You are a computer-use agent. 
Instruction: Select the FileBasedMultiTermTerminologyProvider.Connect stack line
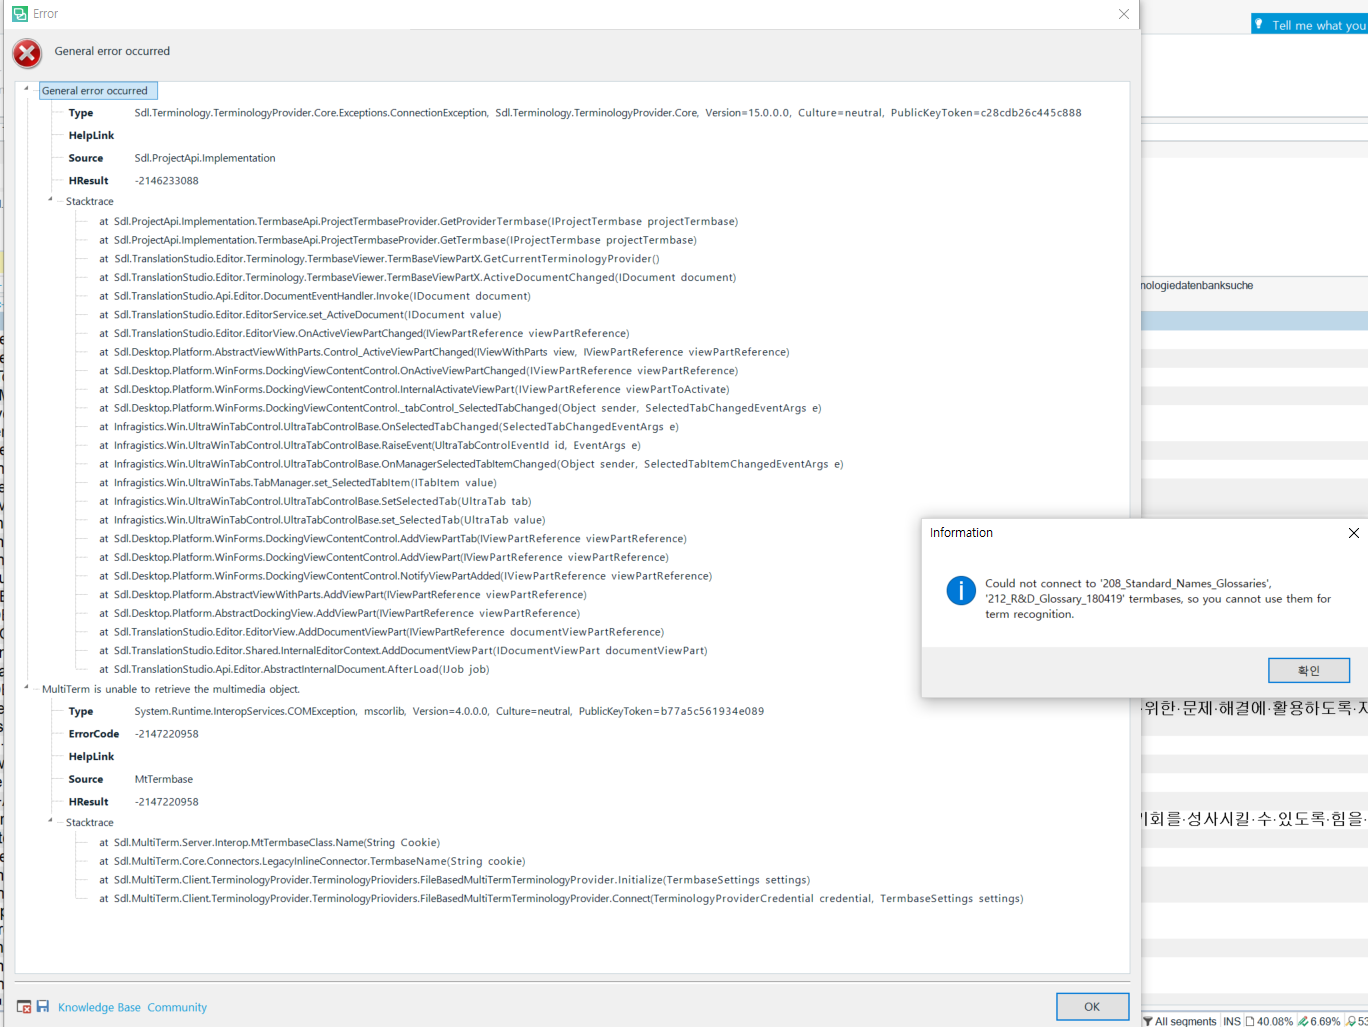(561, 898)
